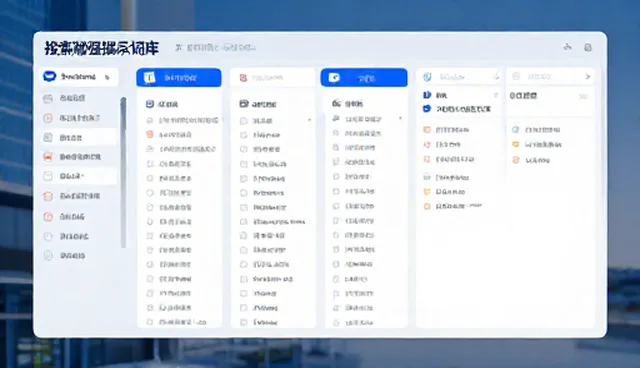The image size is (640, 368).
Task: Click the dark folder icon heading the second column list
Action: point(244,104)
